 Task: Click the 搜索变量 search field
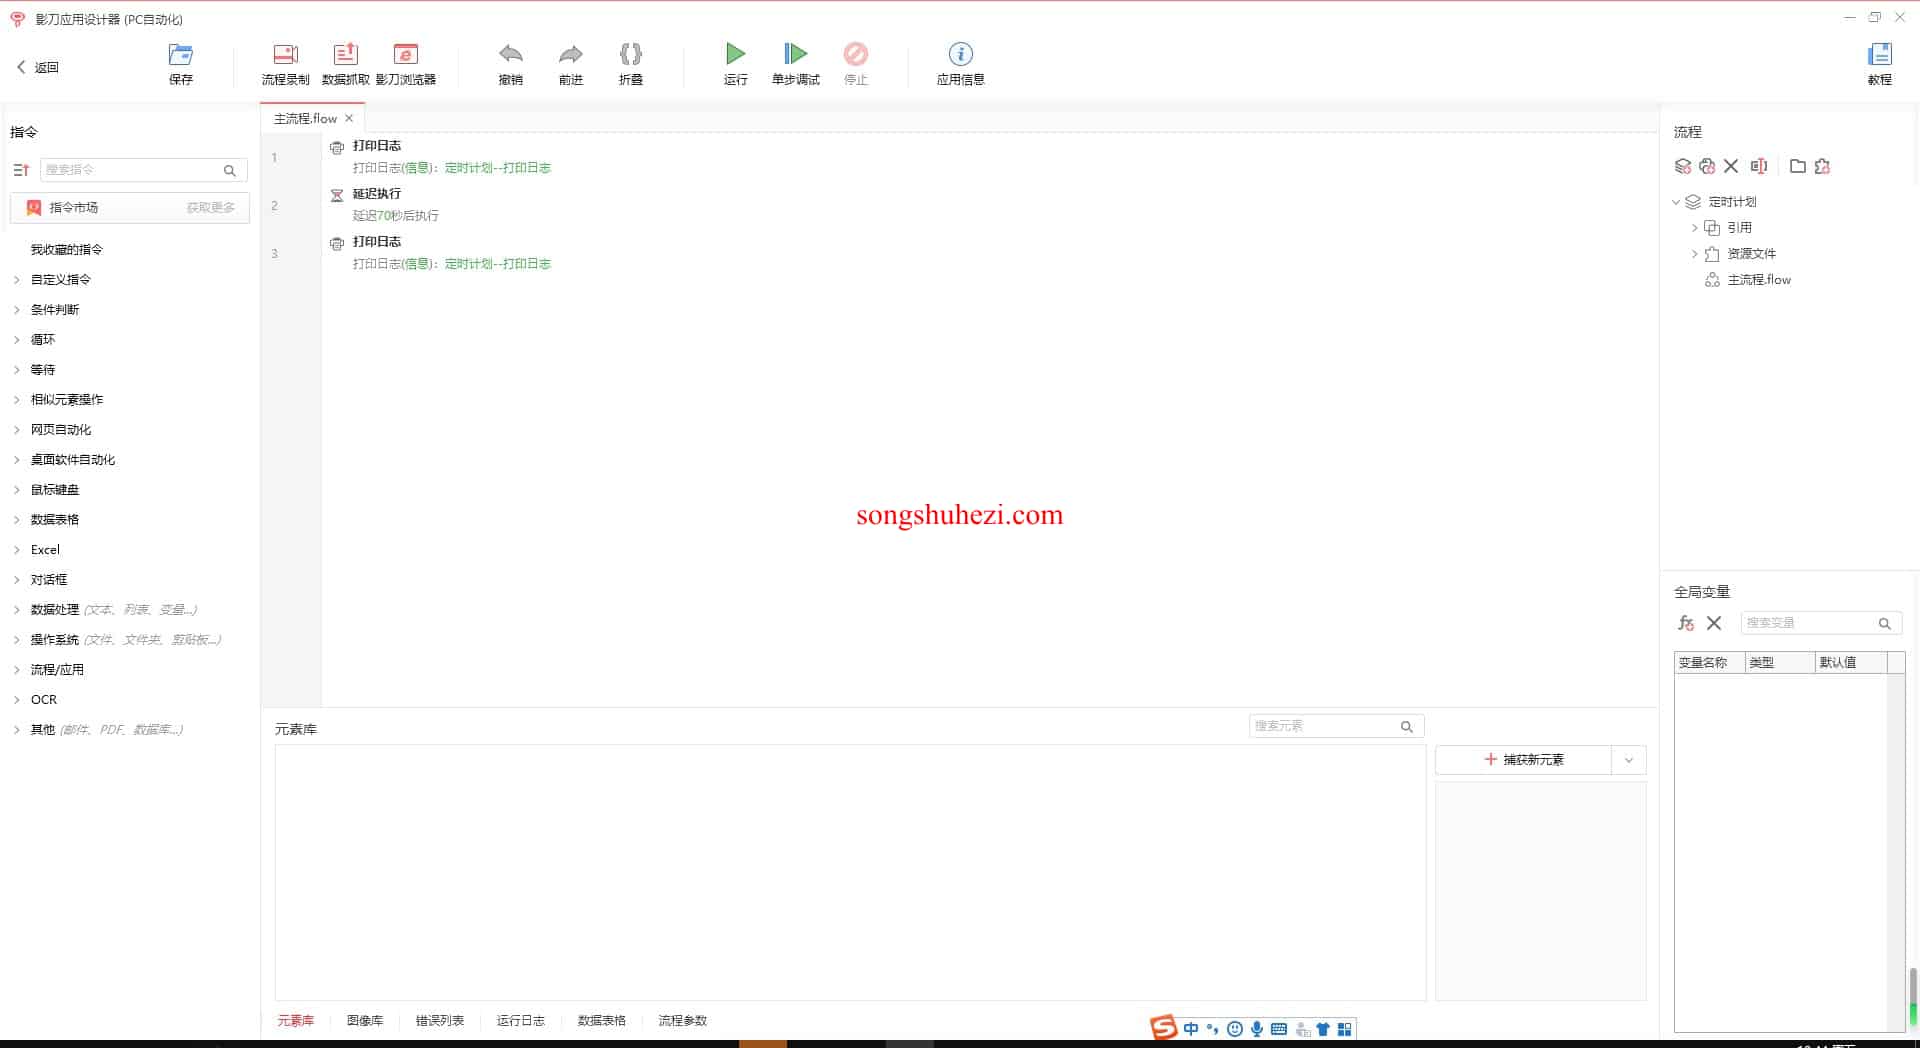click(x=1820, y=623)
